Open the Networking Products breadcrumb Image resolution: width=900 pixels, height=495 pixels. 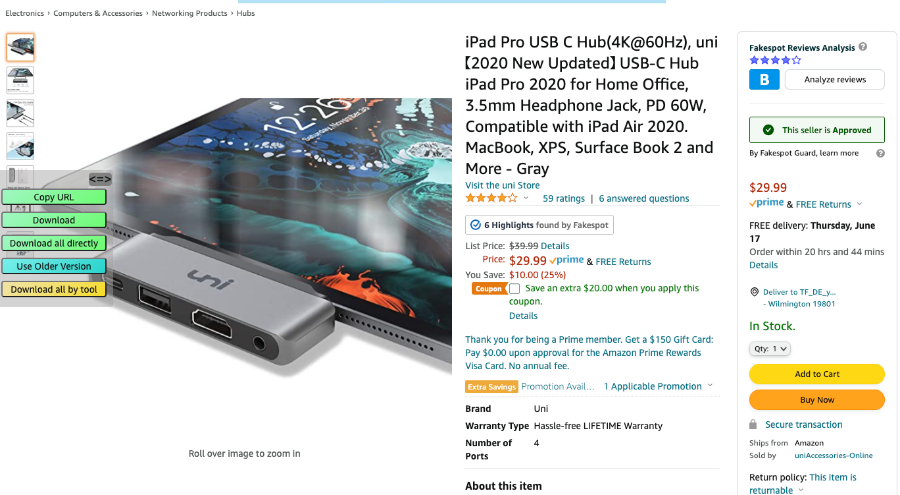(189, 13)
